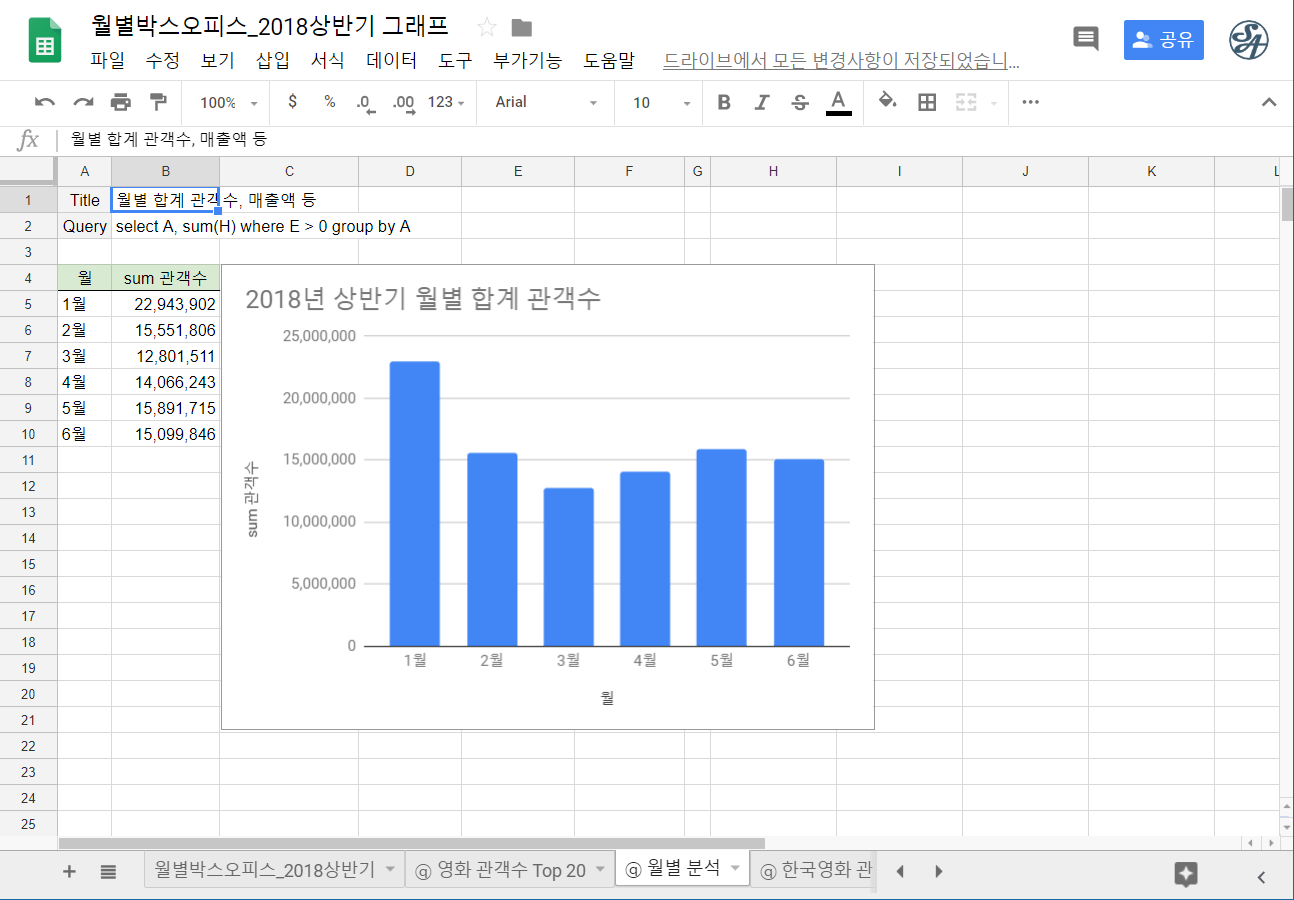Open the borders tool
Image resolution: width=1294 pixels, height=900 pixels.
pos(927,101)
